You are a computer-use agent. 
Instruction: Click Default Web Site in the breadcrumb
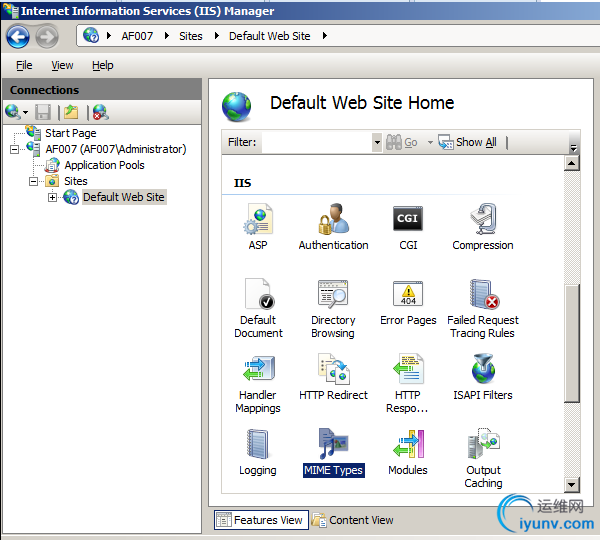tap(269, 36)
